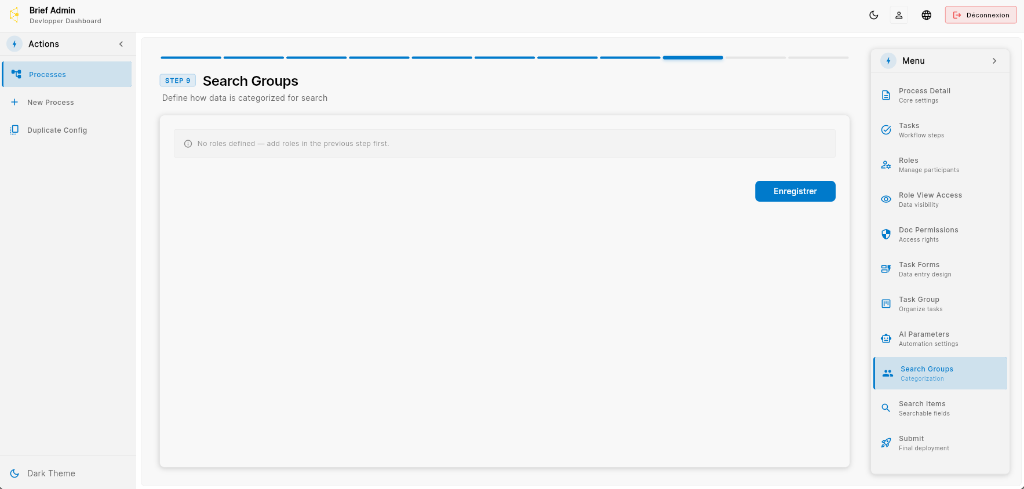The height and width of the screenshot is (489, 1024).
Task: Click the info icon in no-roles notice
Action: (188, 144)
